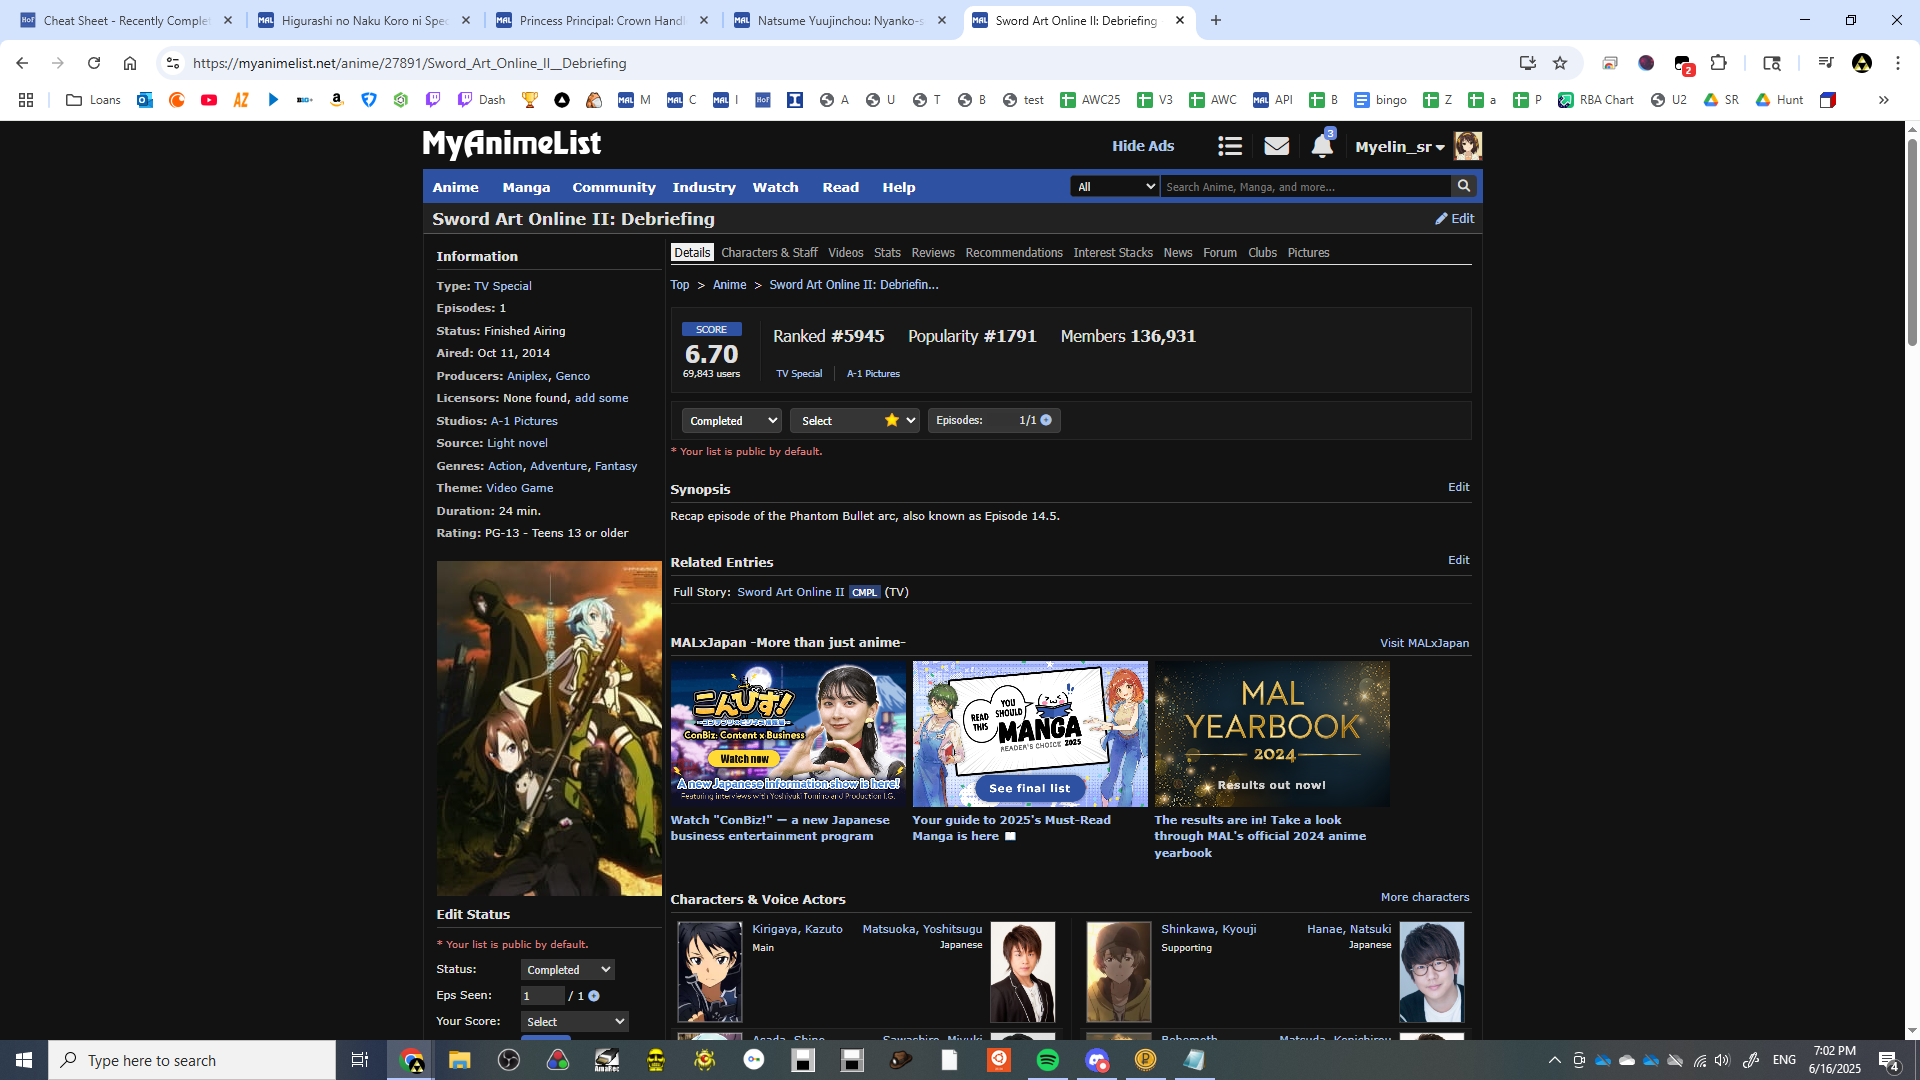The image size is (1920, 1080).
Task: Open the score Select dropdown with star
Action: (x=854, y=421)
